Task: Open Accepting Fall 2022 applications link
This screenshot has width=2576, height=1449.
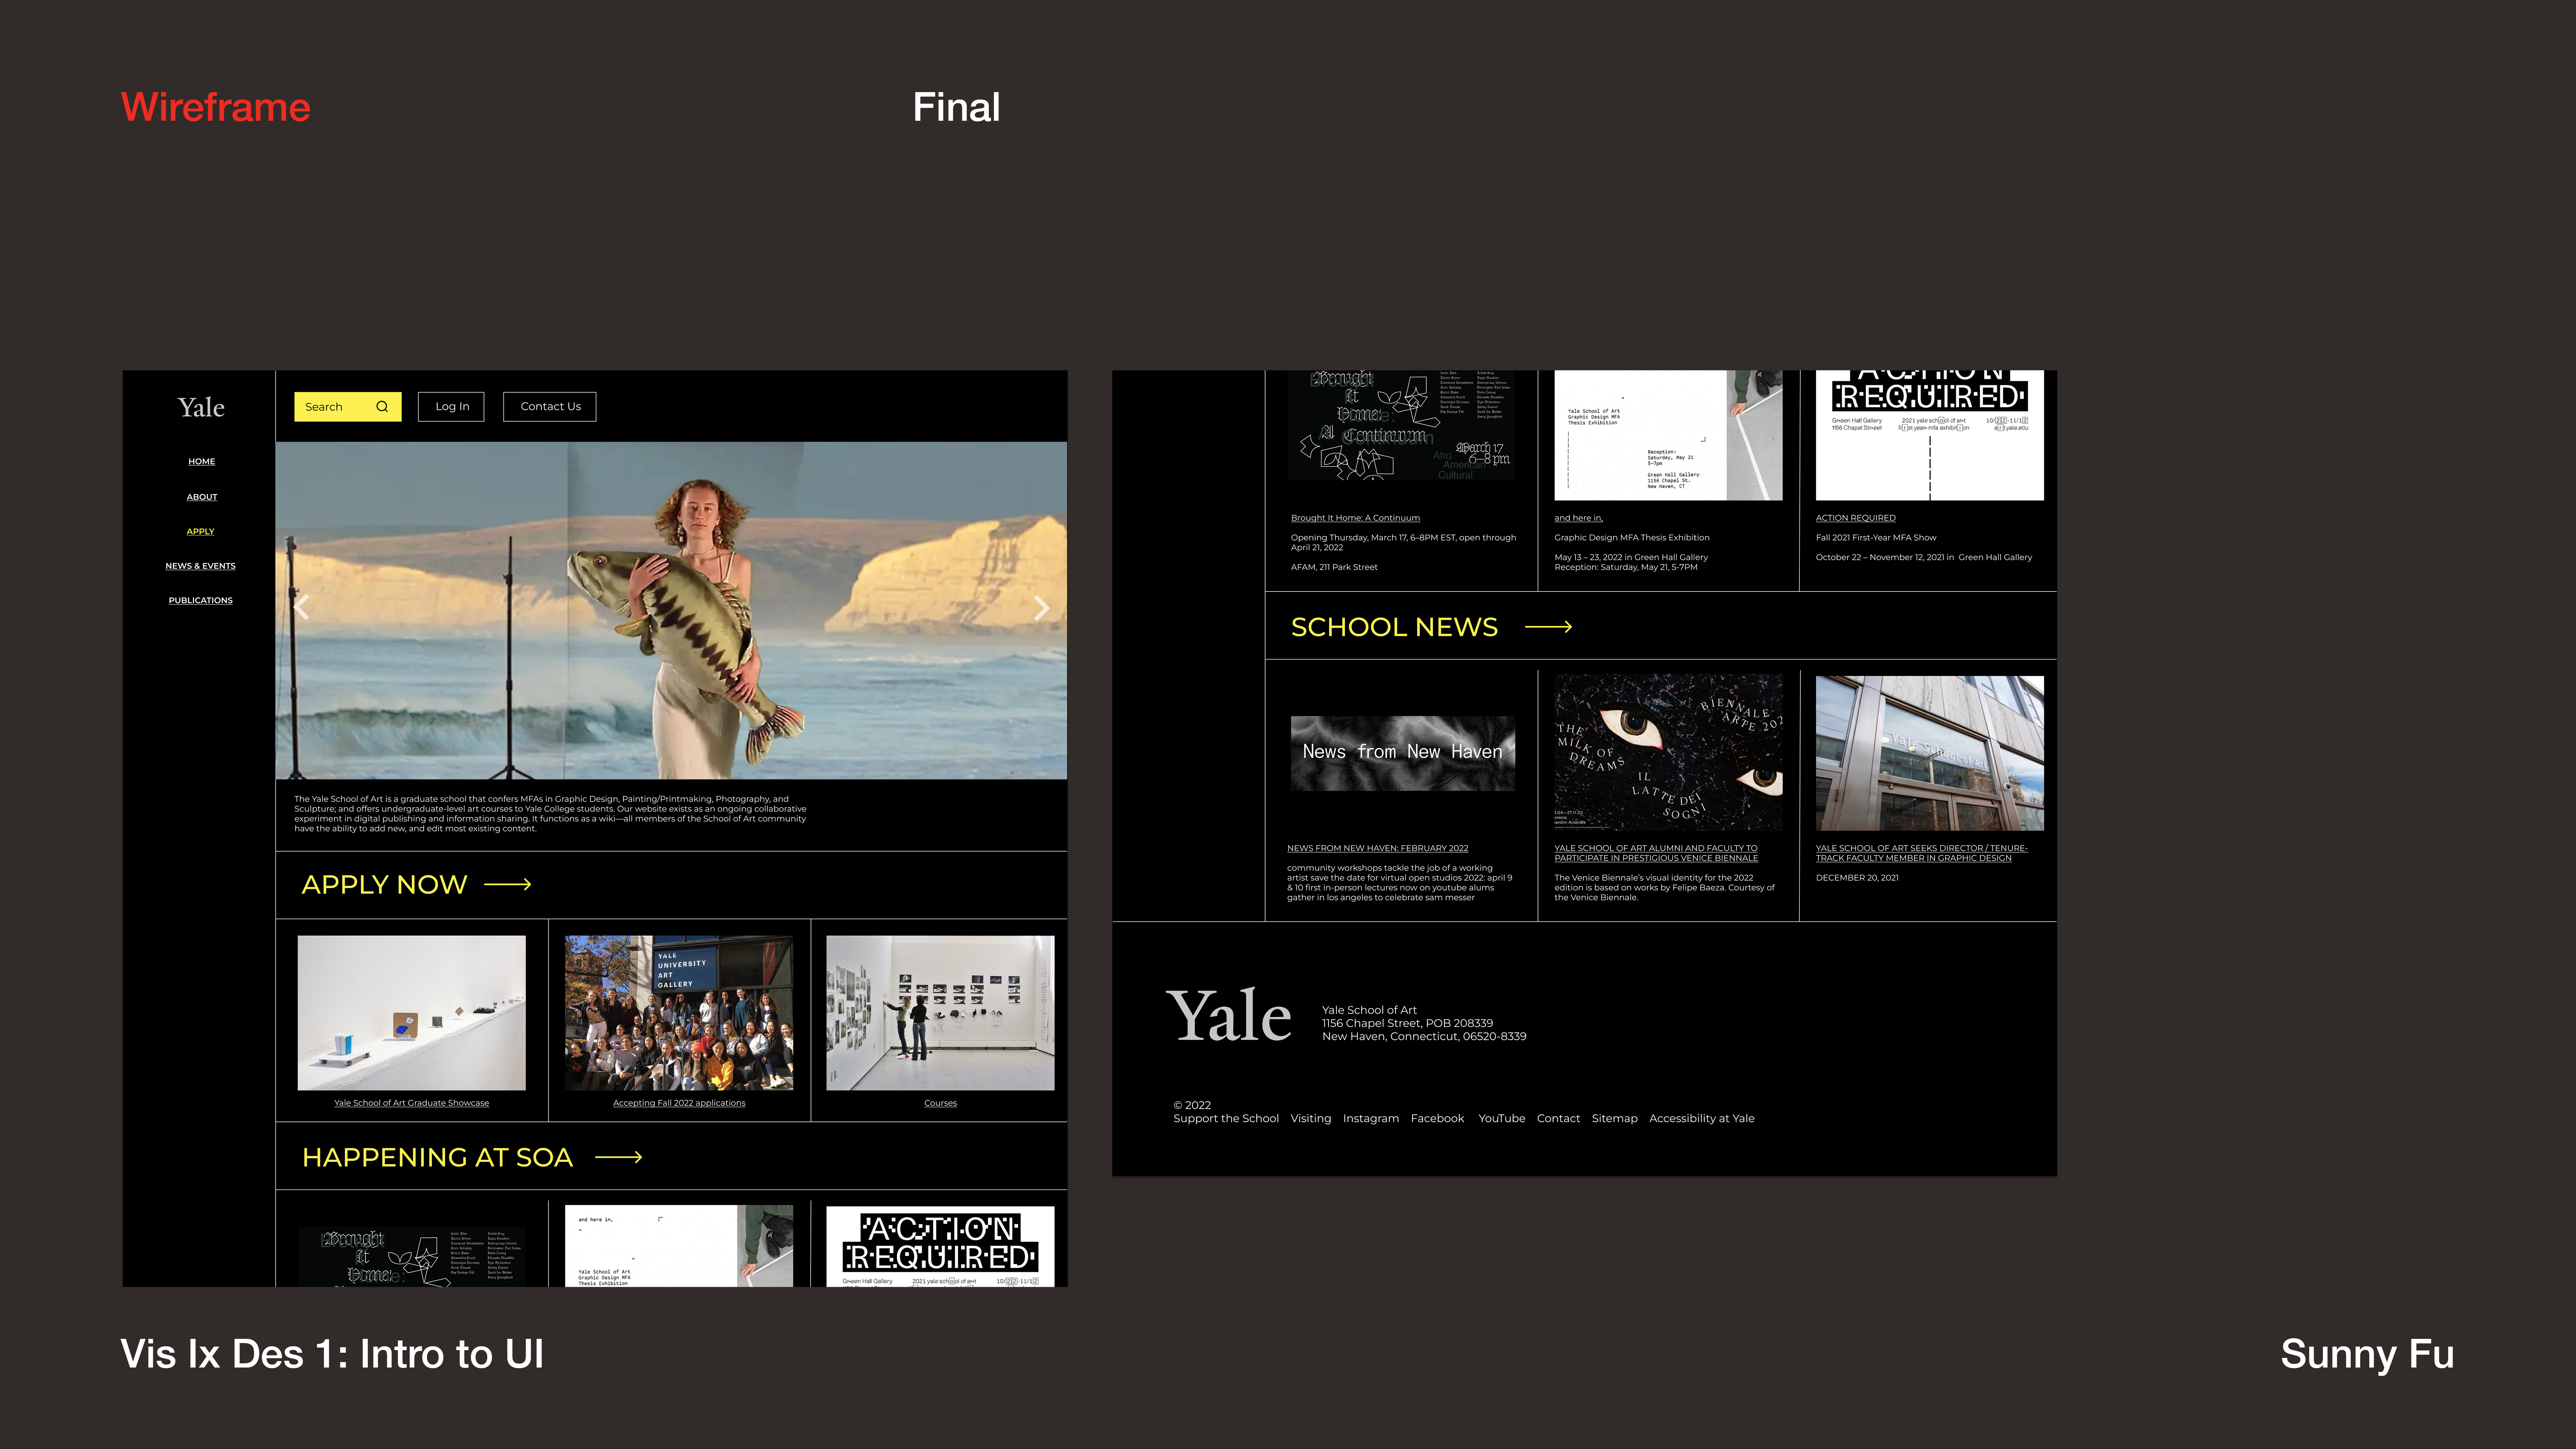Action: point(679,1103)
